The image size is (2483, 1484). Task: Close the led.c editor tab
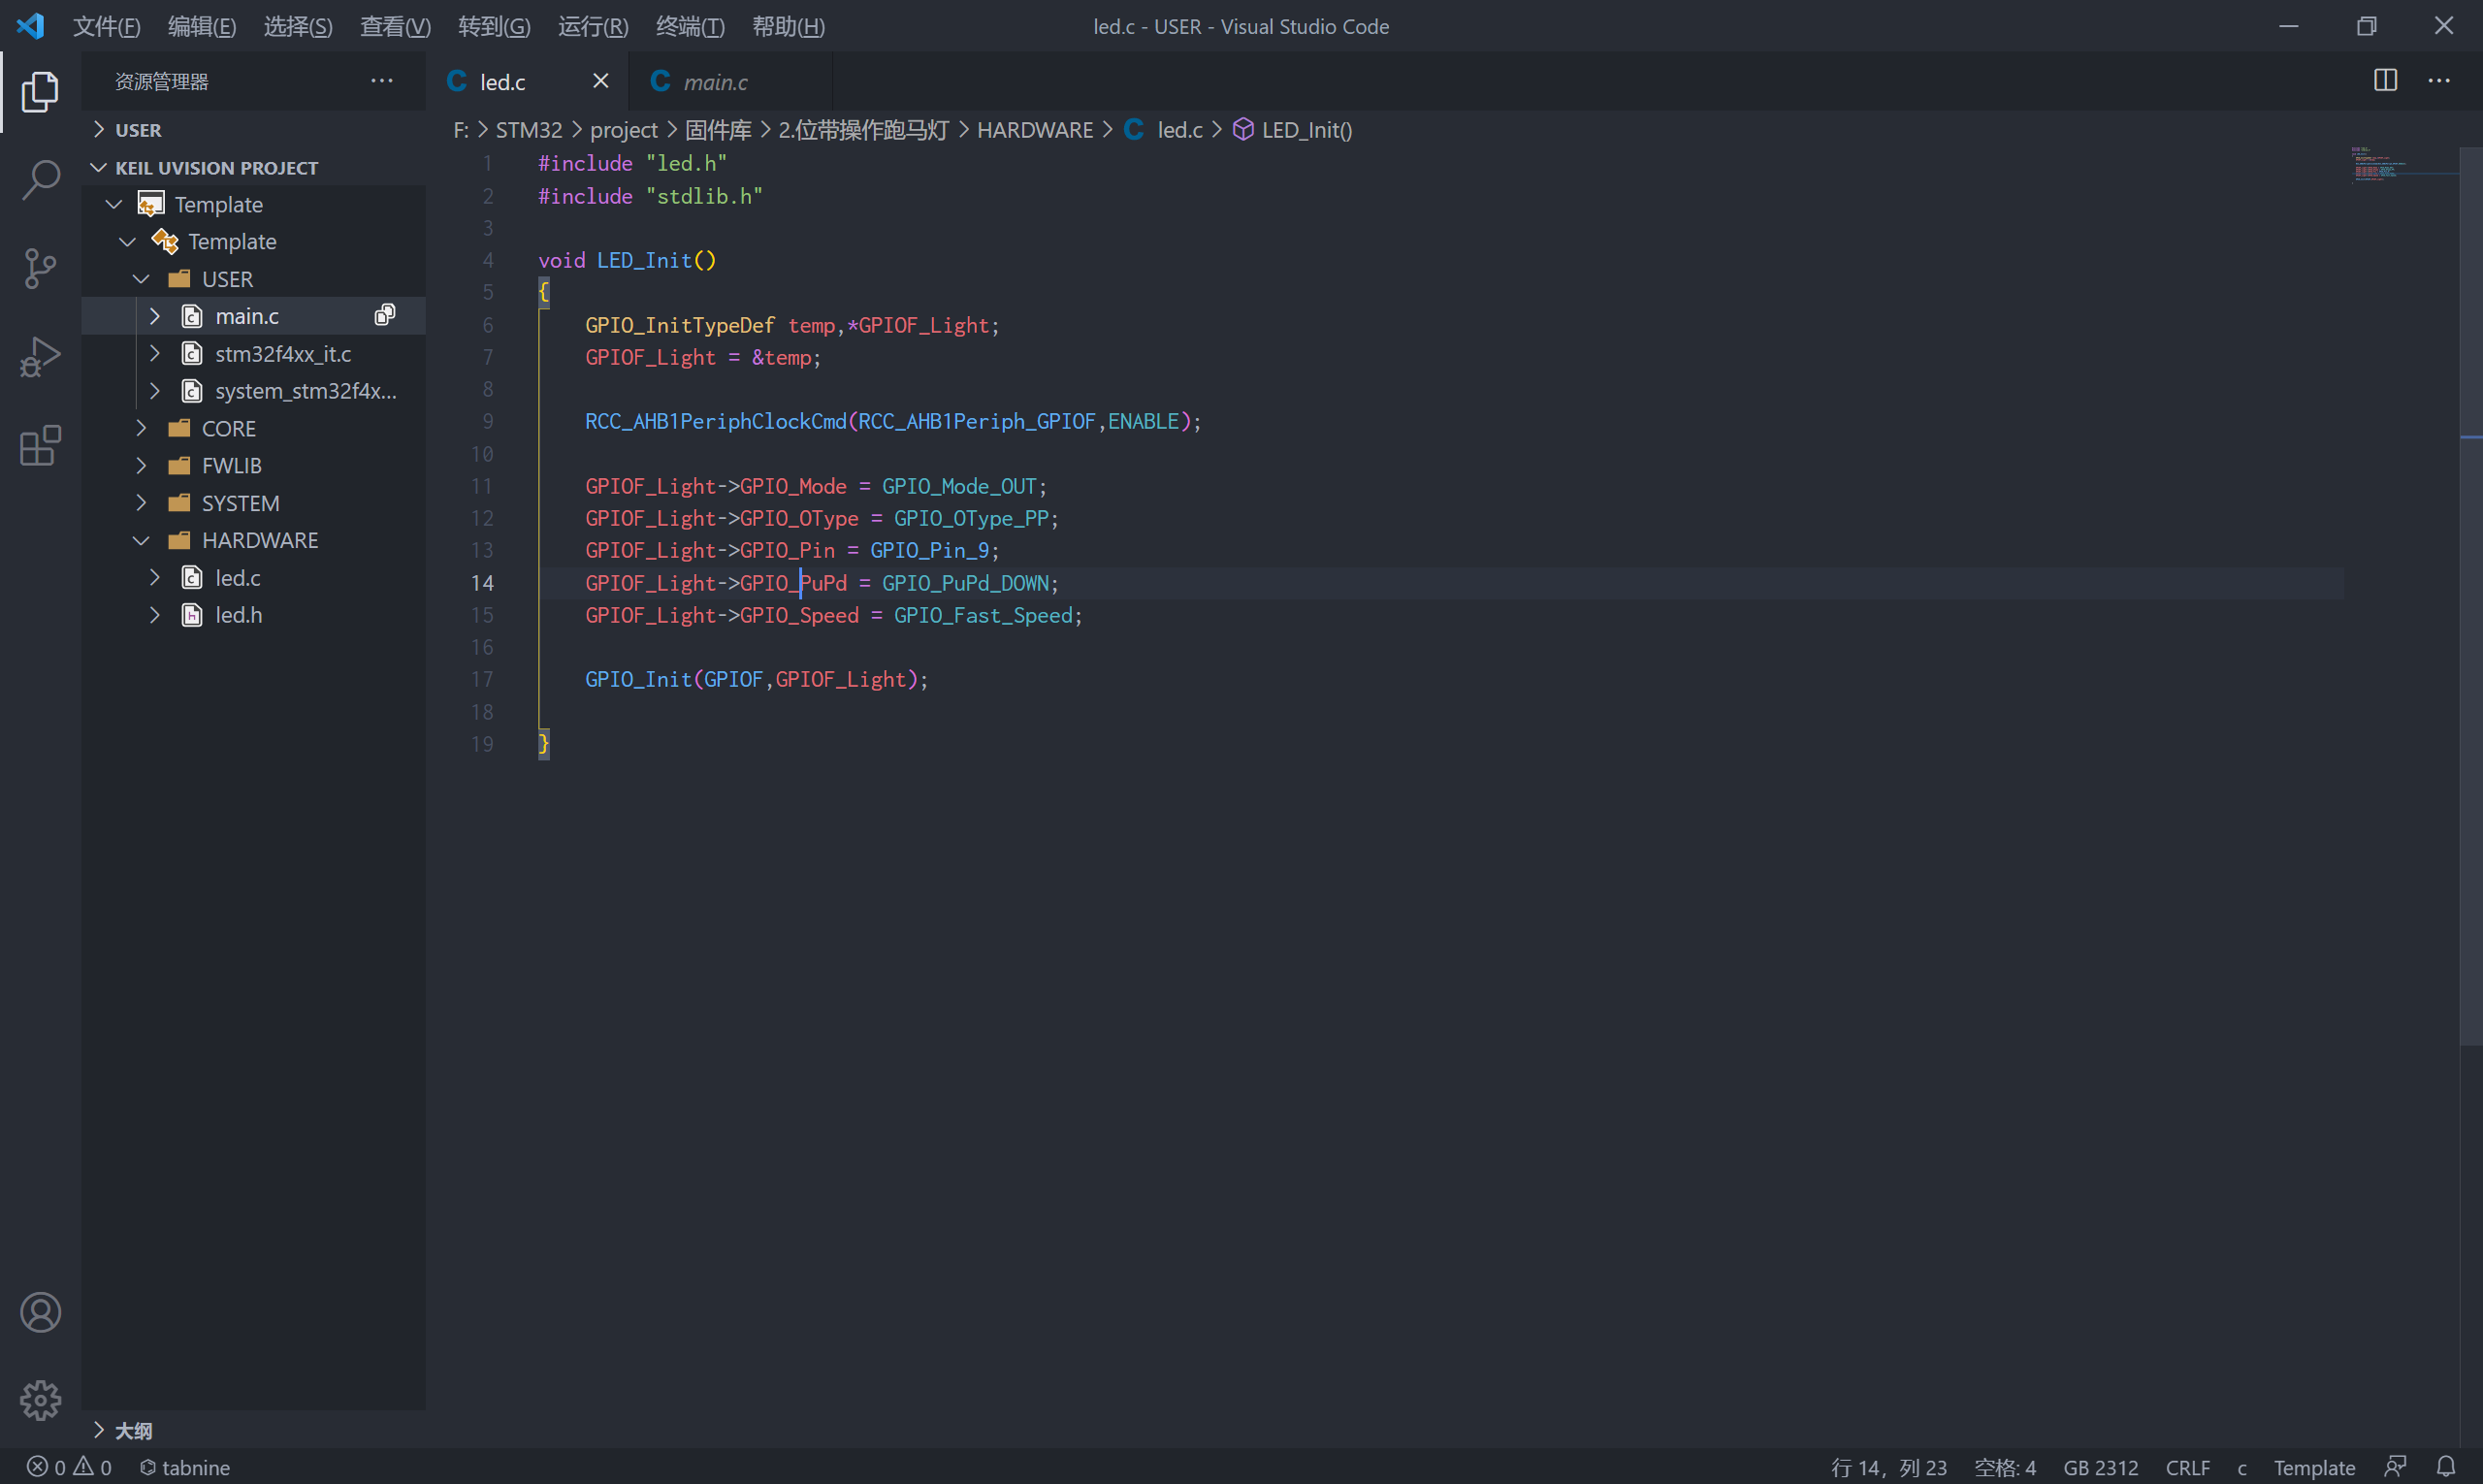point(600,81)
